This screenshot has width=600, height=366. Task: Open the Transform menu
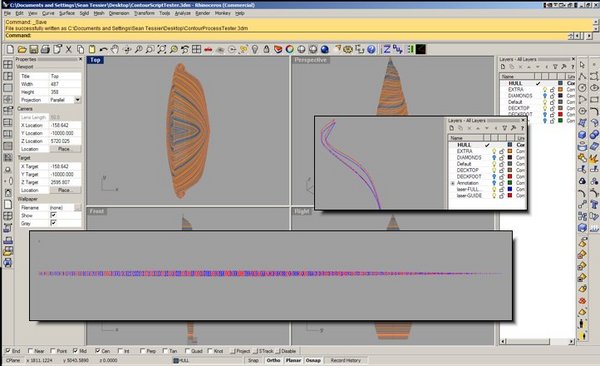144,13
